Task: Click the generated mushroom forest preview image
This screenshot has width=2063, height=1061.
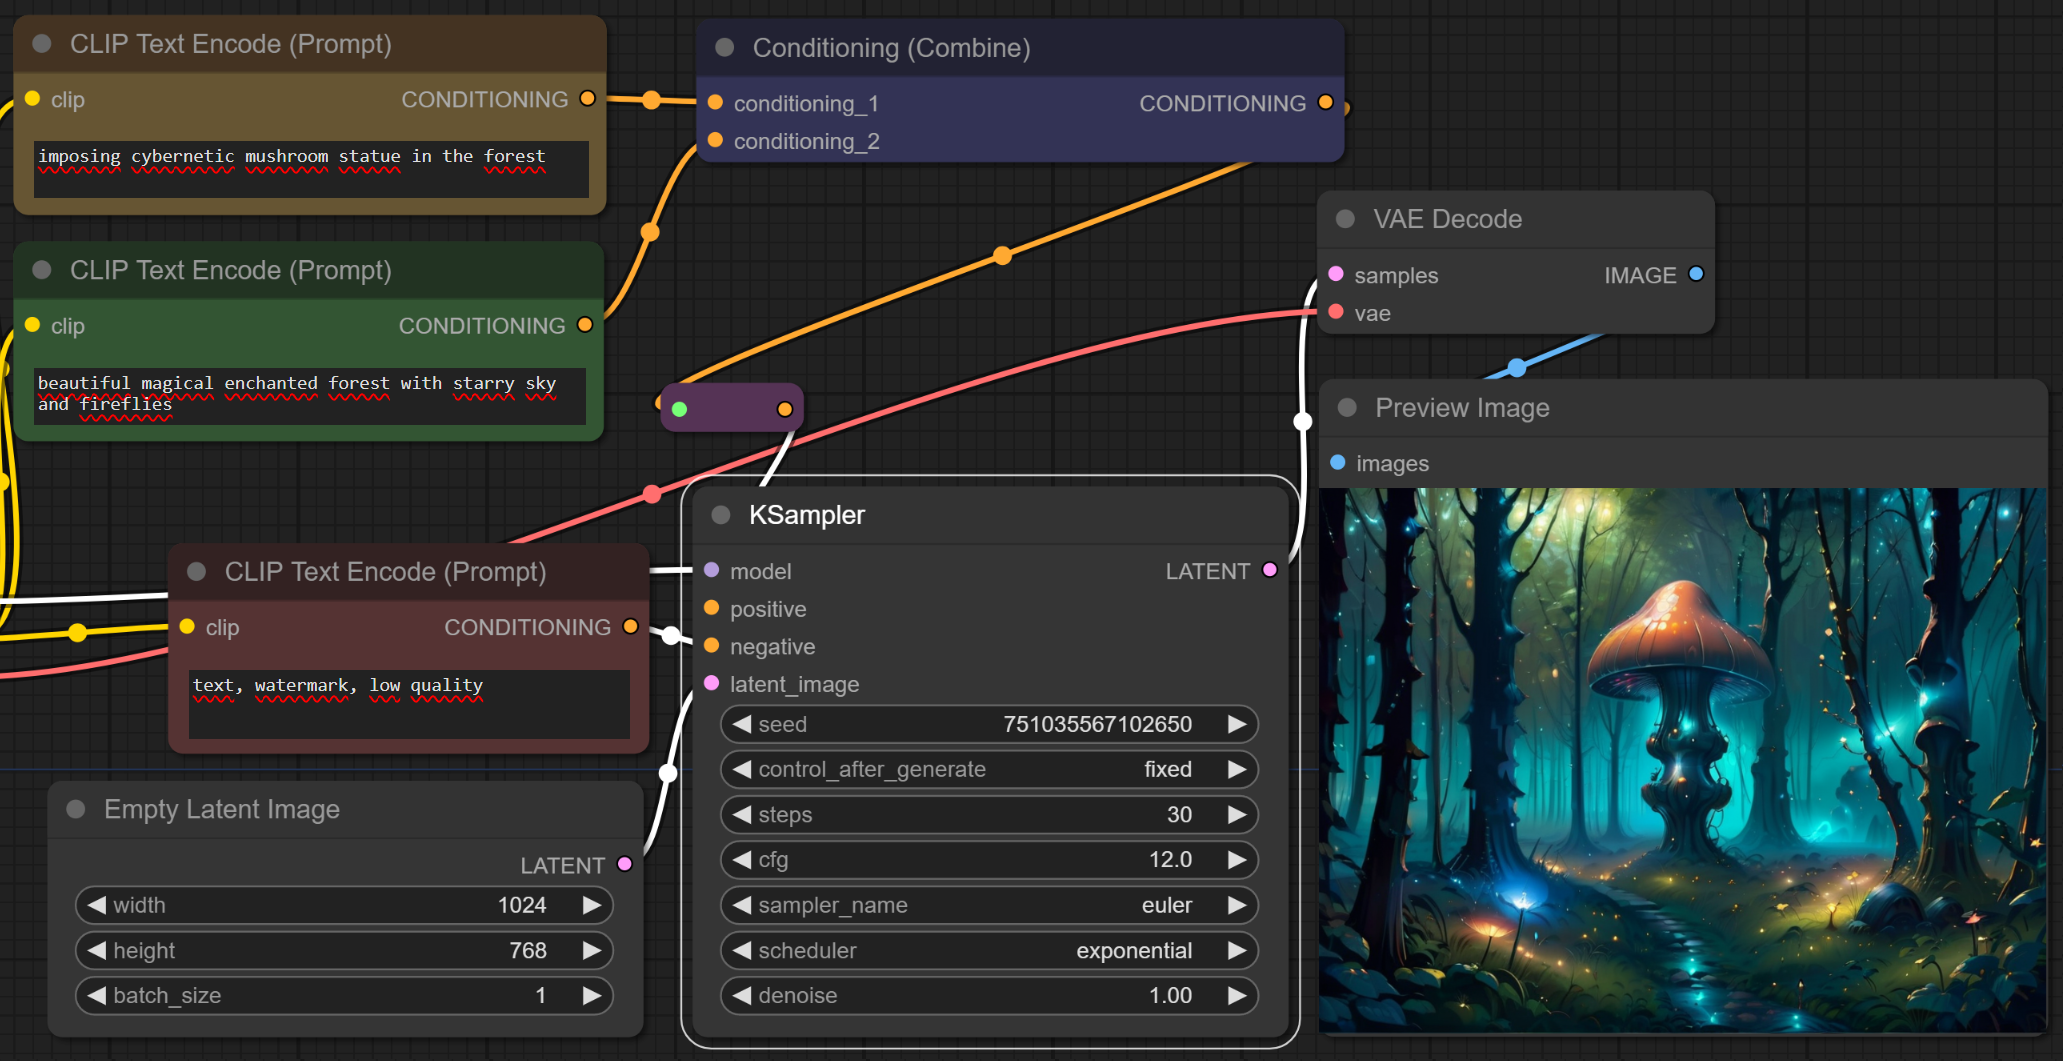Action: 1682,760
